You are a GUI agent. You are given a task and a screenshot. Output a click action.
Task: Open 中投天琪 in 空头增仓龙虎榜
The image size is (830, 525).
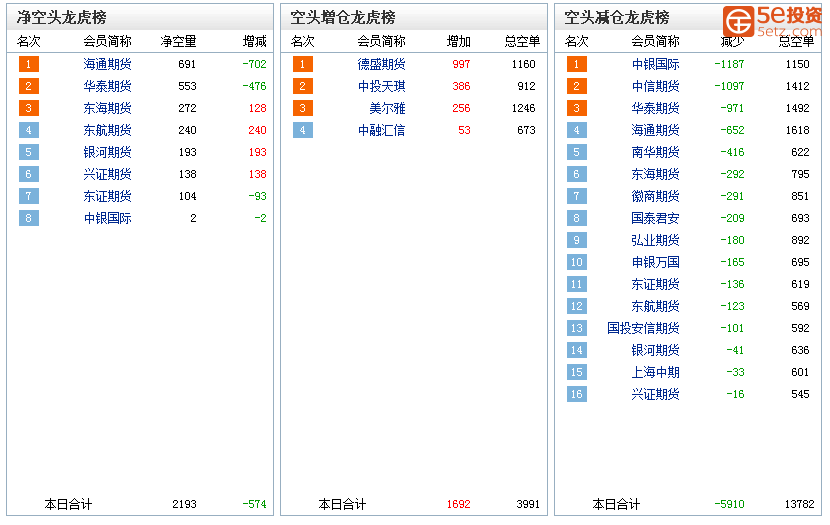point(382,86)
